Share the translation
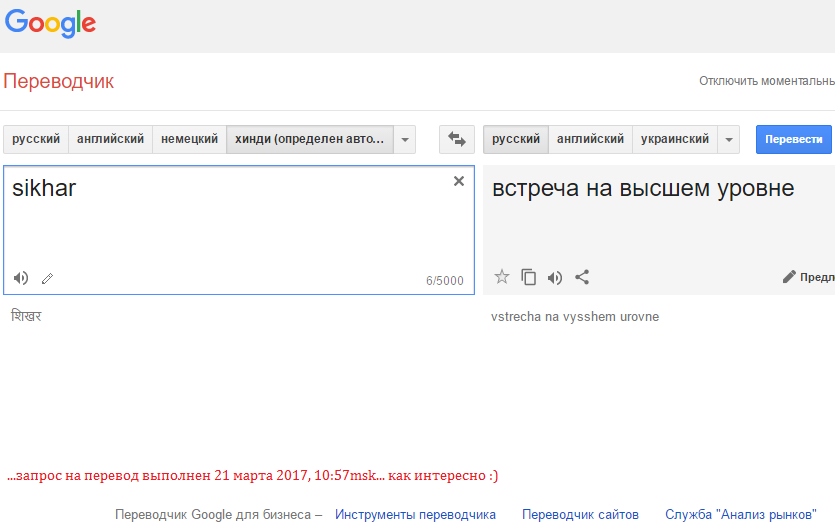 [582, 277]
